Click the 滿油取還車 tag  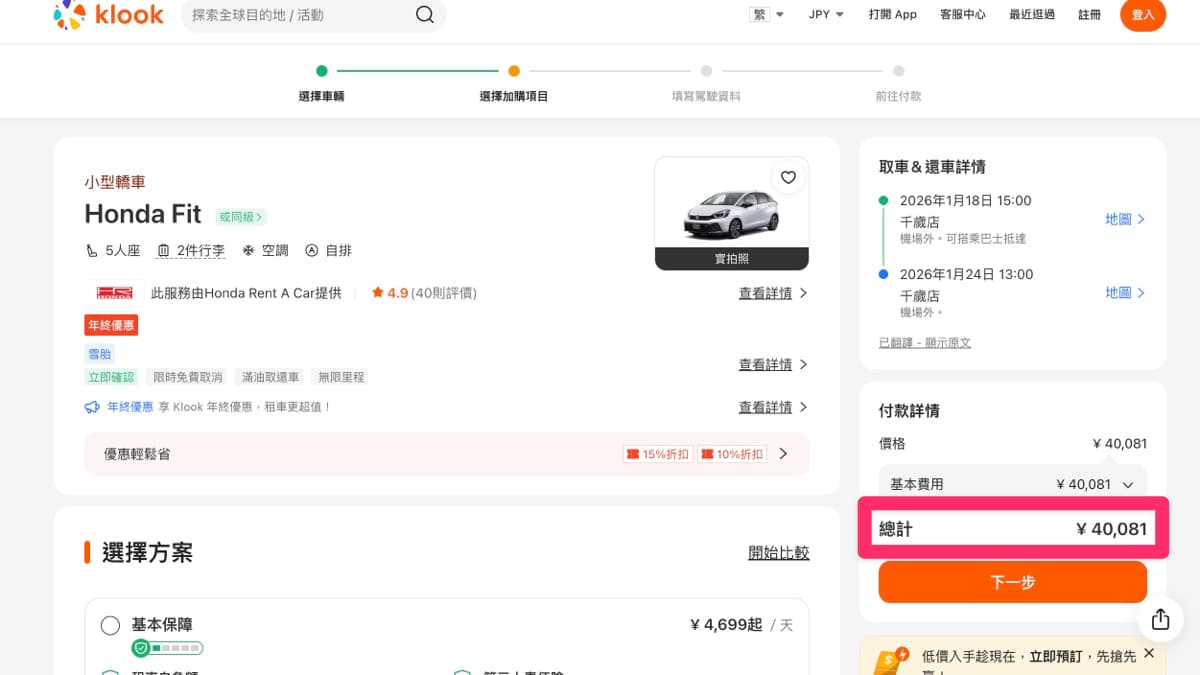(x=268, y=377)
